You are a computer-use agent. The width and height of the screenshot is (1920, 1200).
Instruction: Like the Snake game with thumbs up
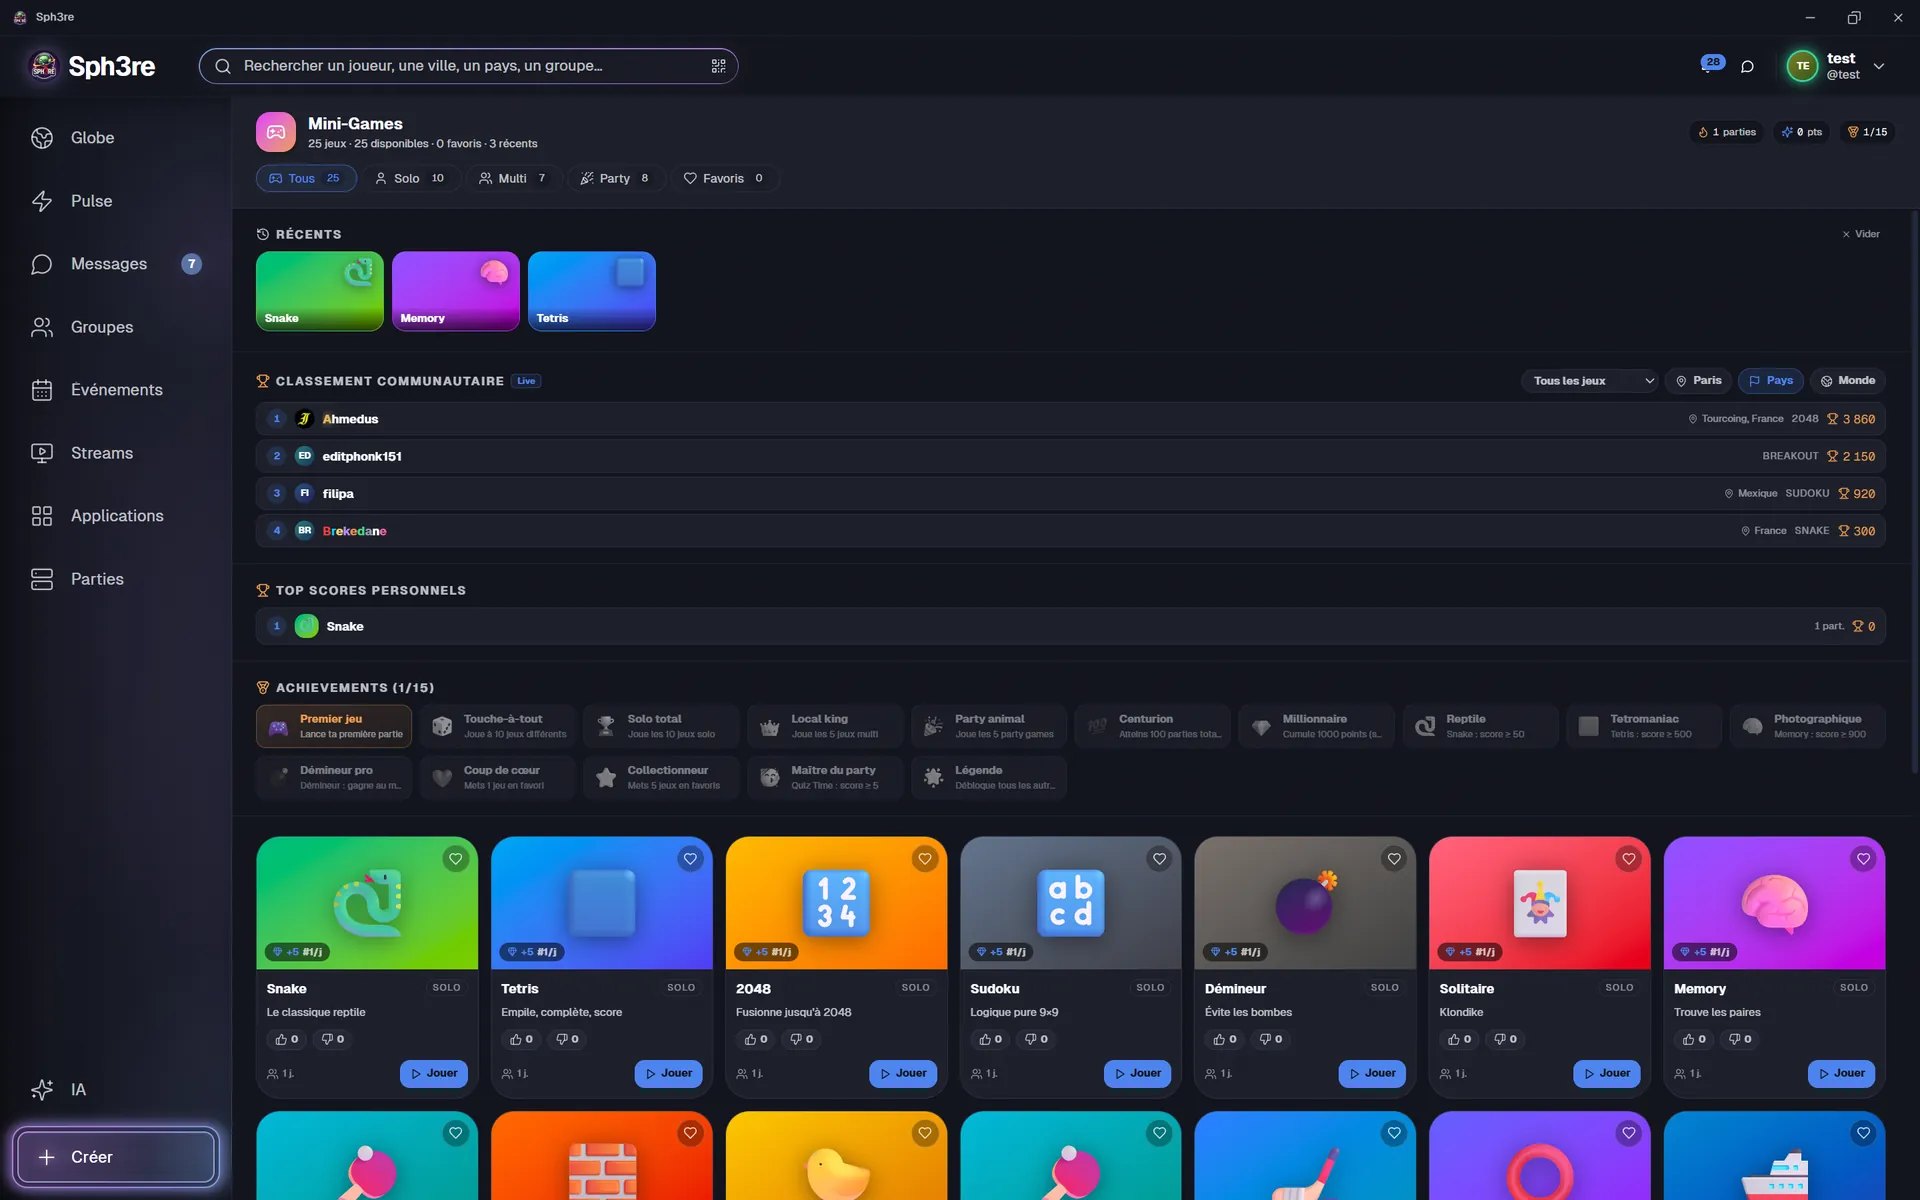(x=287, y=1039)
